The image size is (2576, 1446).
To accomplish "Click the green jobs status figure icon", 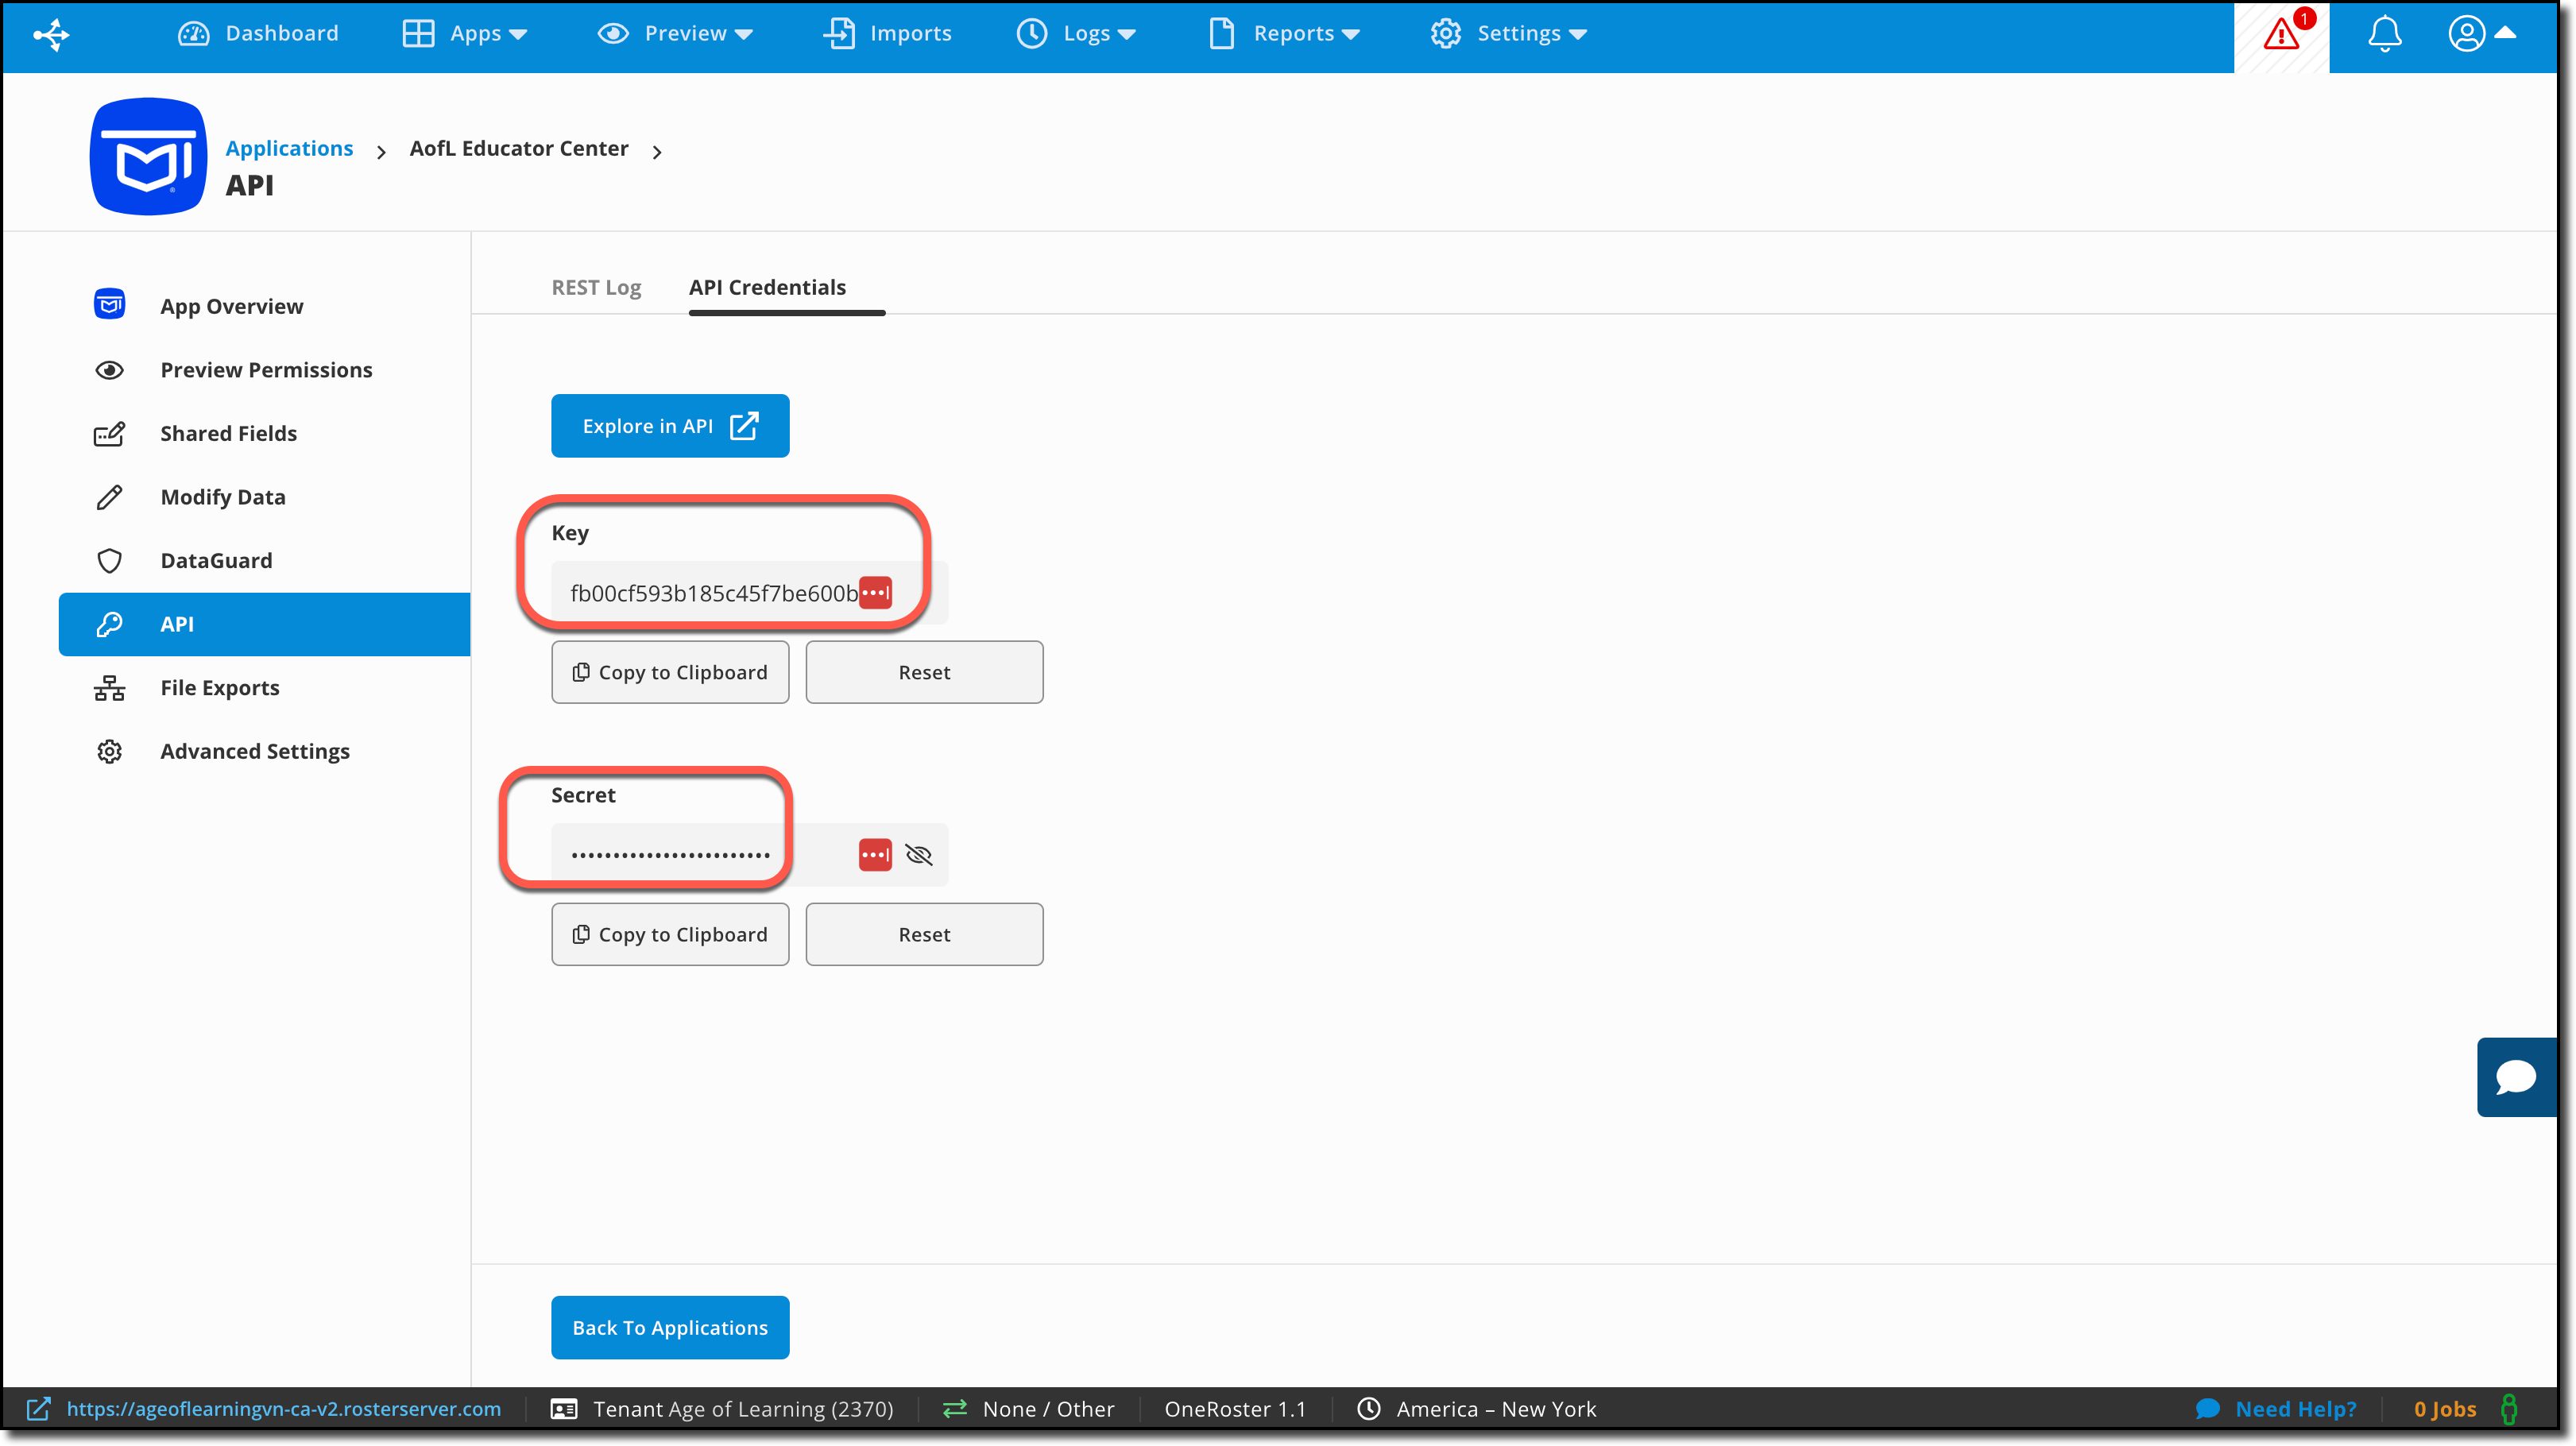I will point(2509,1410).
